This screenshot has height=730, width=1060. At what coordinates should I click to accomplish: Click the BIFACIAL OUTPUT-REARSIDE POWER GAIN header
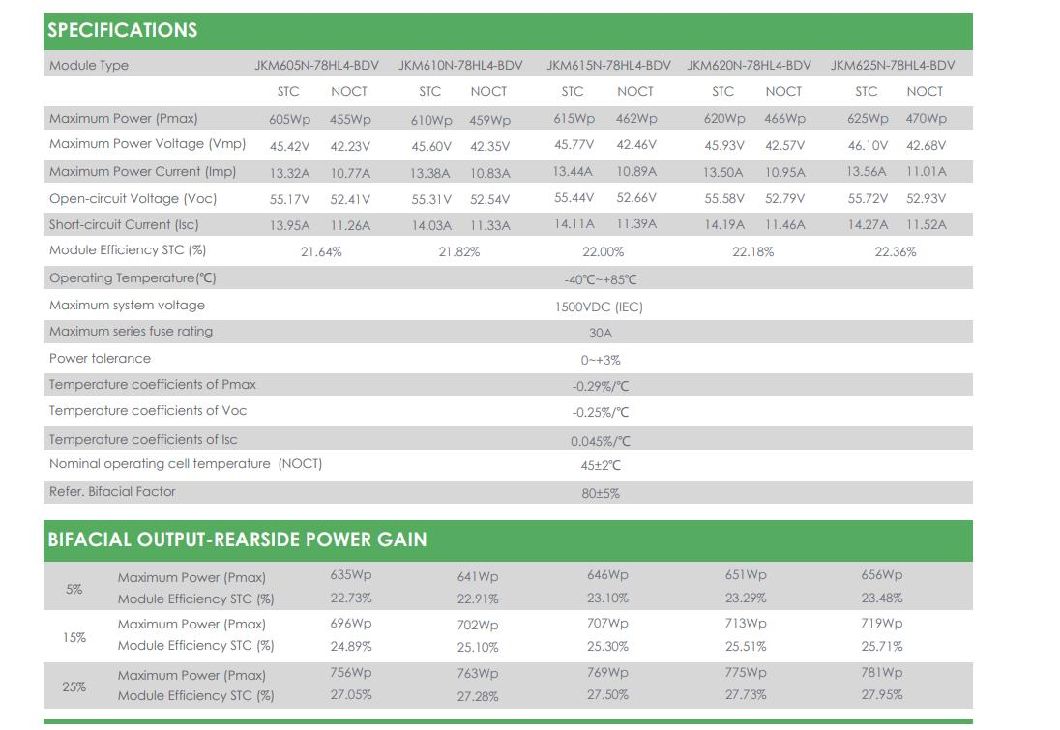[x=237, y=540]
